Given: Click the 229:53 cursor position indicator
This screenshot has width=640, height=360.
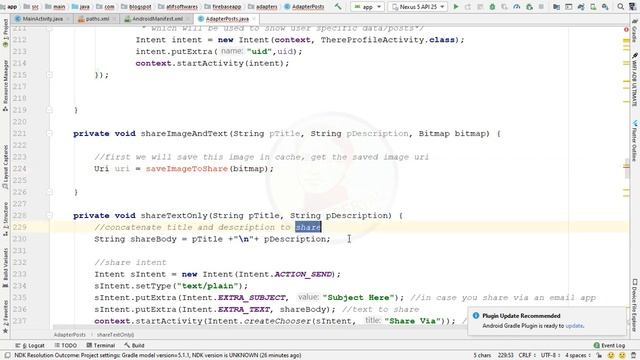Looking at the screenshot, I should pos(505,356).
